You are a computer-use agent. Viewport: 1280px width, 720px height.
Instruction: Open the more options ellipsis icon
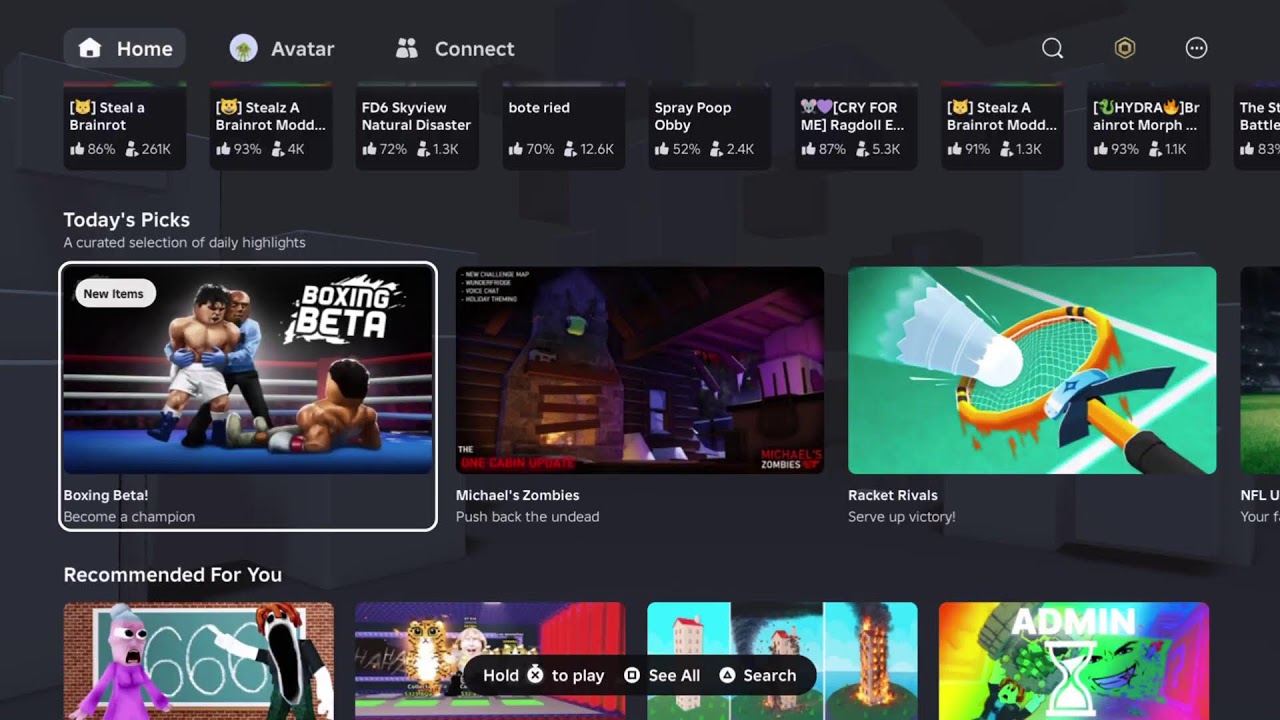pyautogui.click(x=1196, y=48)
